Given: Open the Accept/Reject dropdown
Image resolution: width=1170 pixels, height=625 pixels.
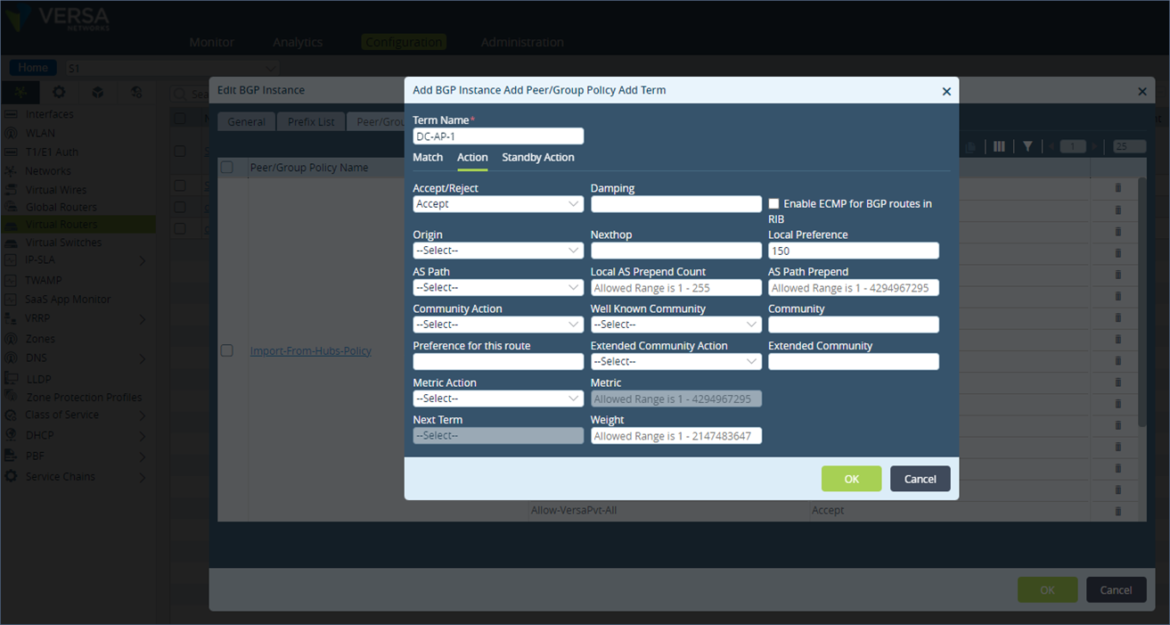Looking at the screenshot, I should [497, 204].
